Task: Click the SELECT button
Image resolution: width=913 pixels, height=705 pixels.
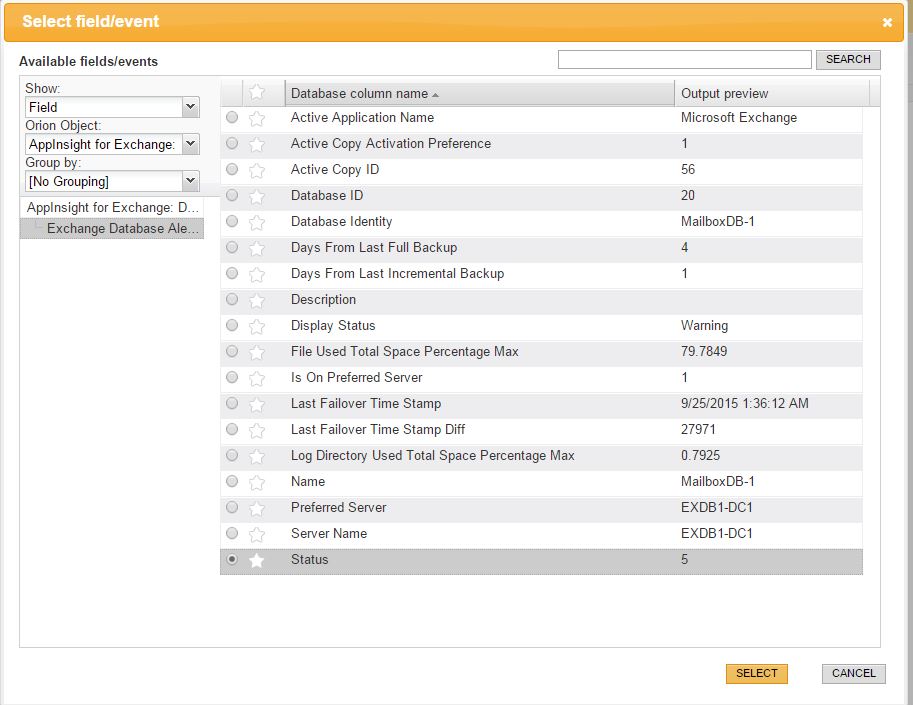Action: click(756, 674)
